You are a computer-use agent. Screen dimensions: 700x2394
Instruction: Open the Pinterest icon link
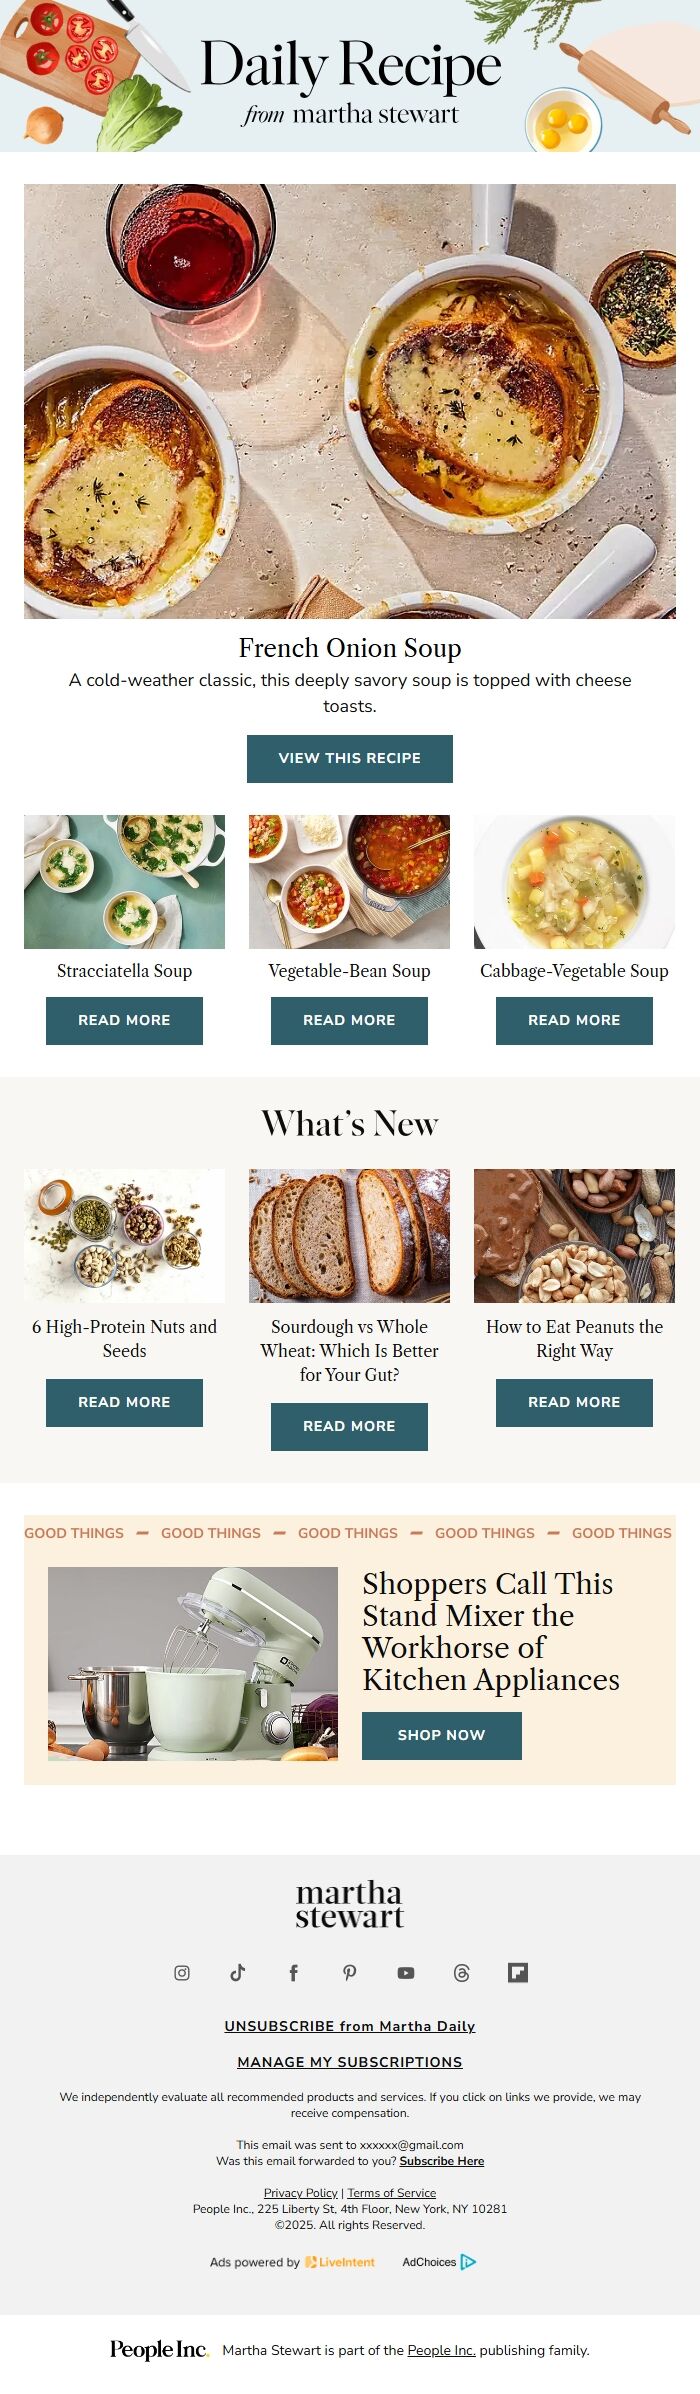pyautogui.click(x=350, y=1972)
